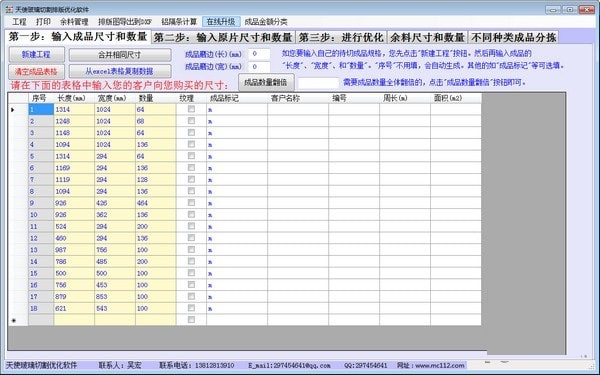Open the 成品金额分类 menu
The image size is (600, 375).
[x=266, y=22]
